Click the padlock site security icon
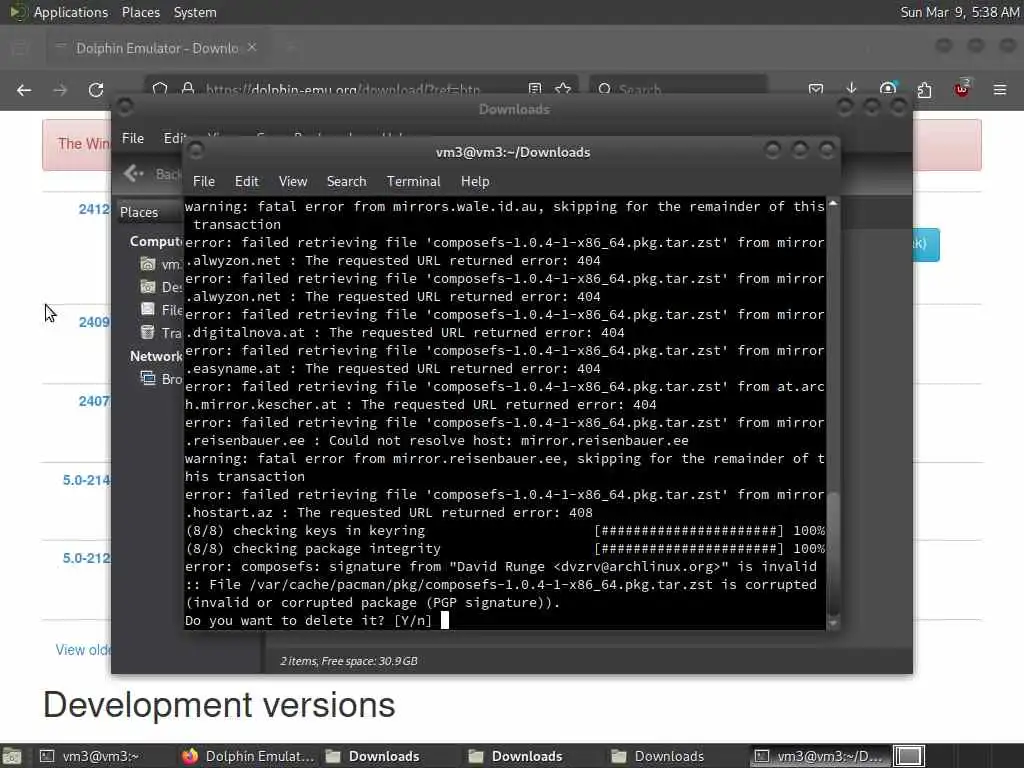 click(x=188, y=88)
